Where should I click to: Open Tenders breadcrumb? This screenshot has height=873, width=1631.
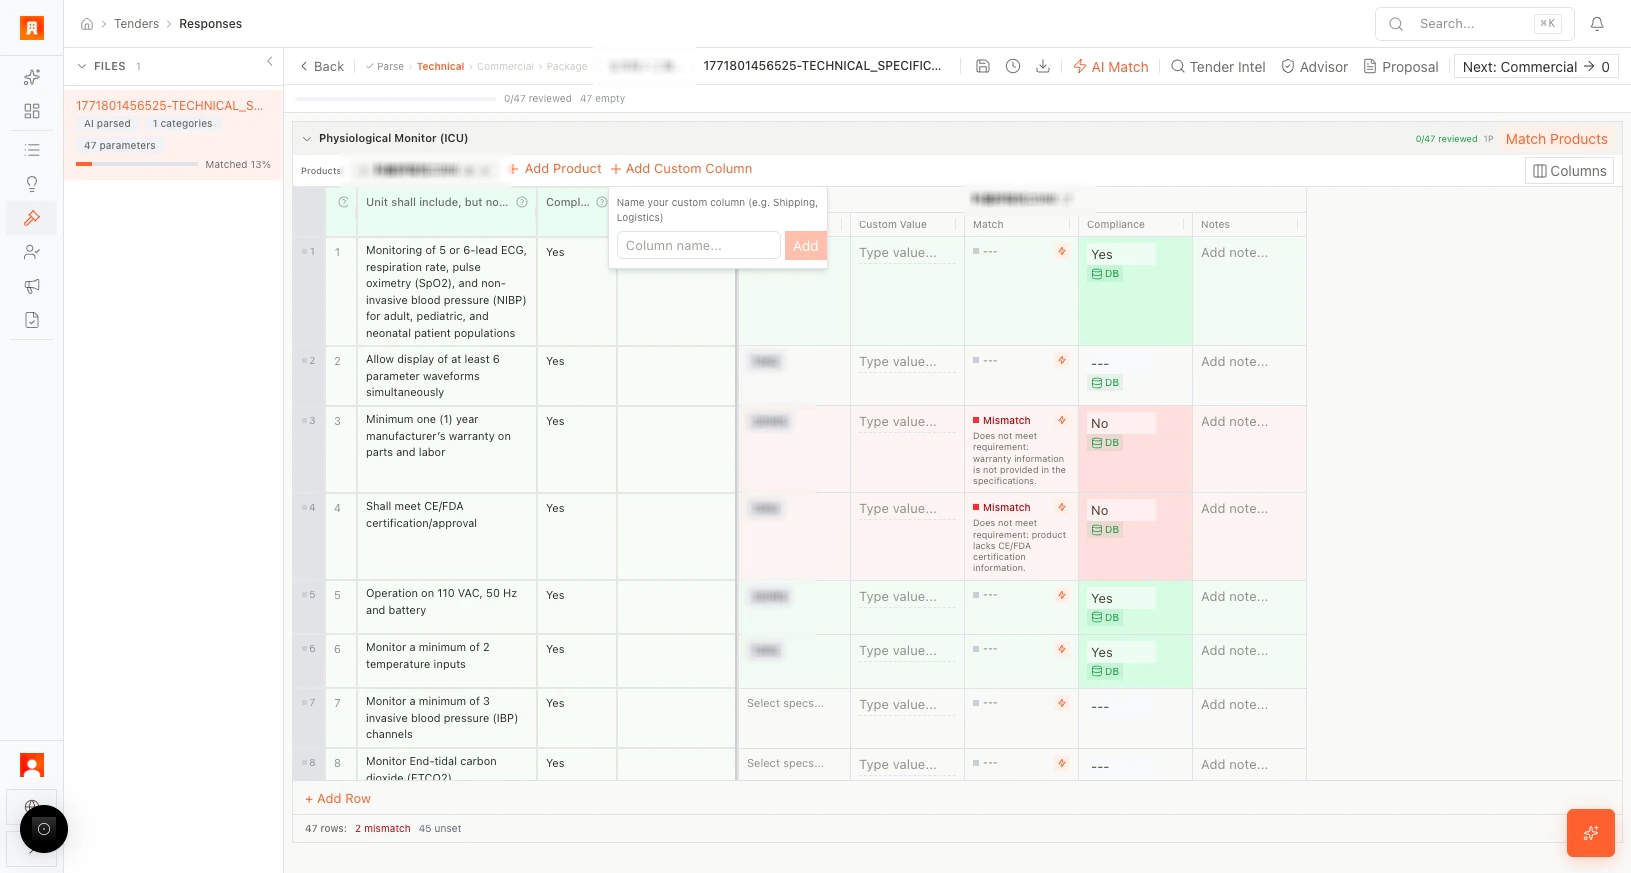(x=136, y=24)
